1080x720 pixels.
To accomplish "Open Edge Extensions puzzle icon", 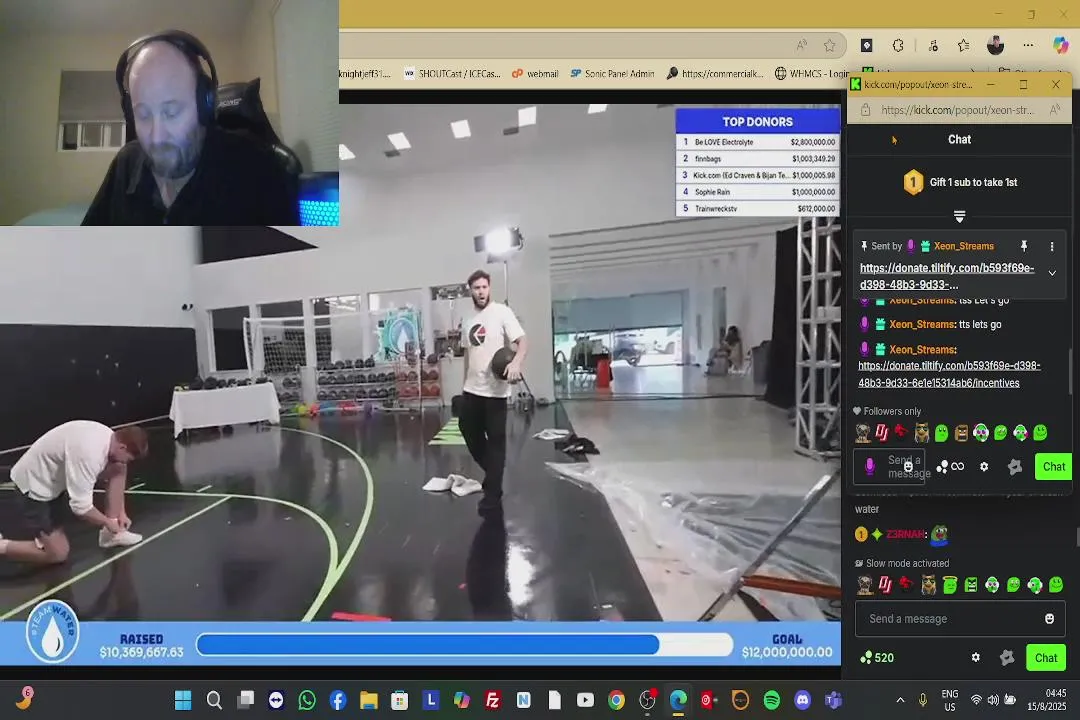I will (897, 45).
